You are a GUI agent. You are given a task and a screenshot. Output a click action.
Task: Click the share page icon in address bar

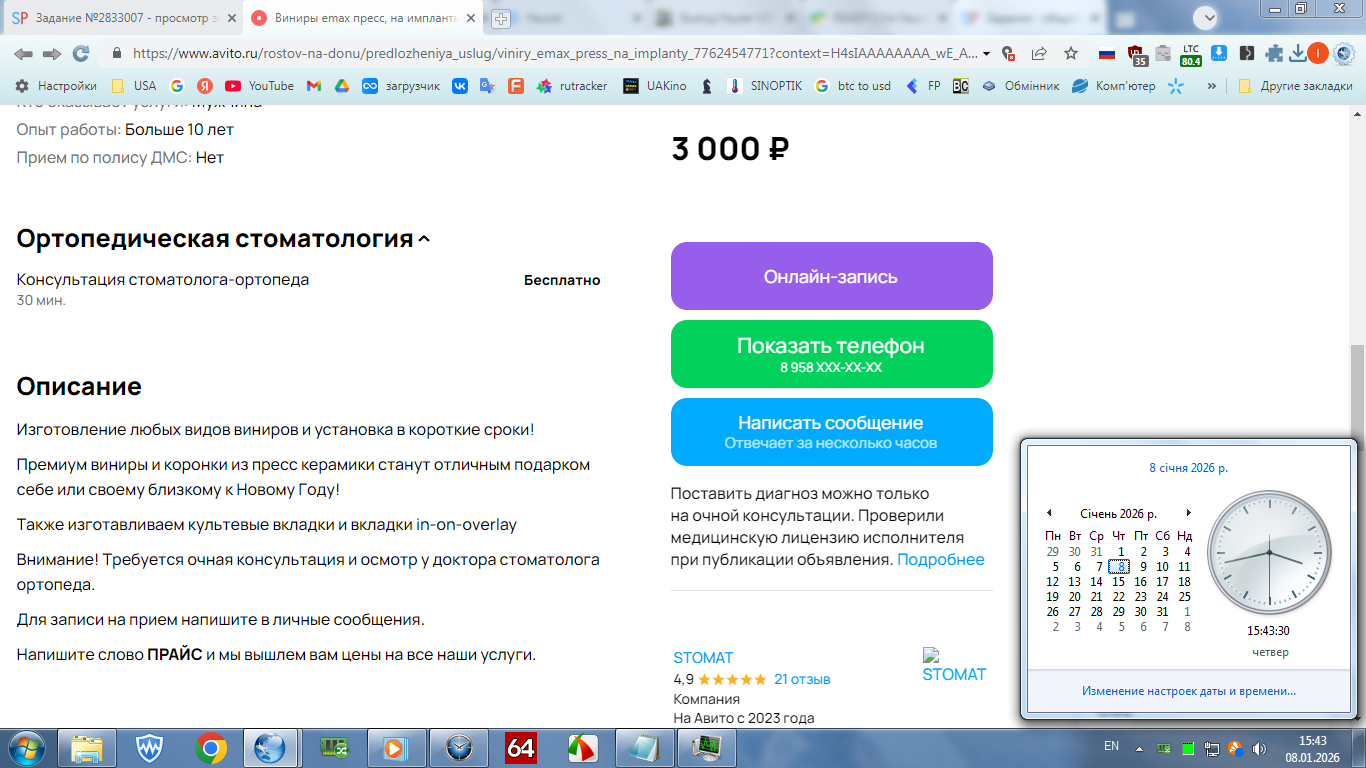coord(1040,53)
